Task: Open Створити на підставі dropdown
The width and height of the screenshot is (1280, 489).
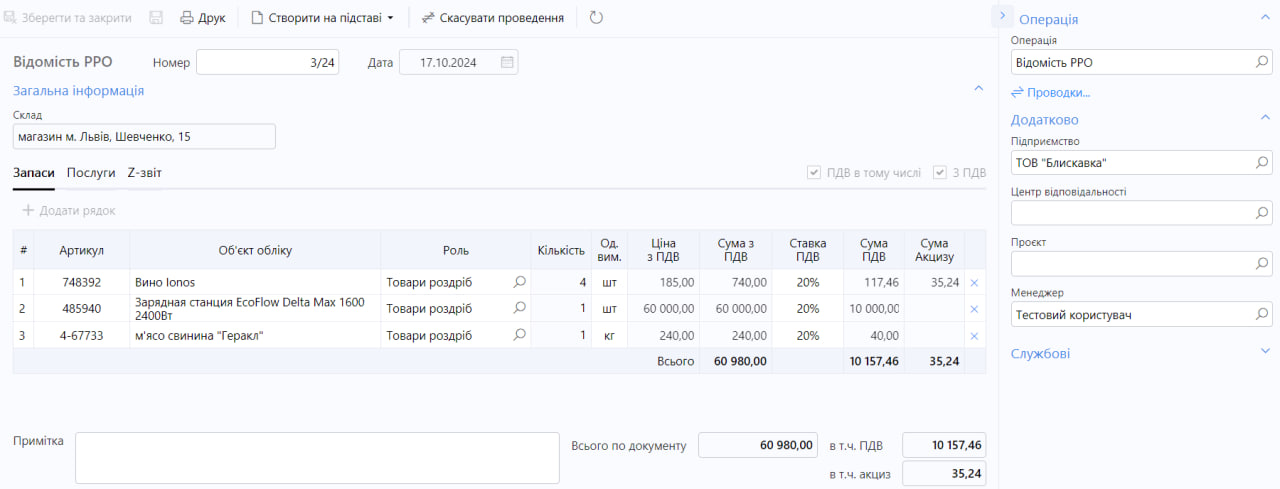Action: (322, 18)
